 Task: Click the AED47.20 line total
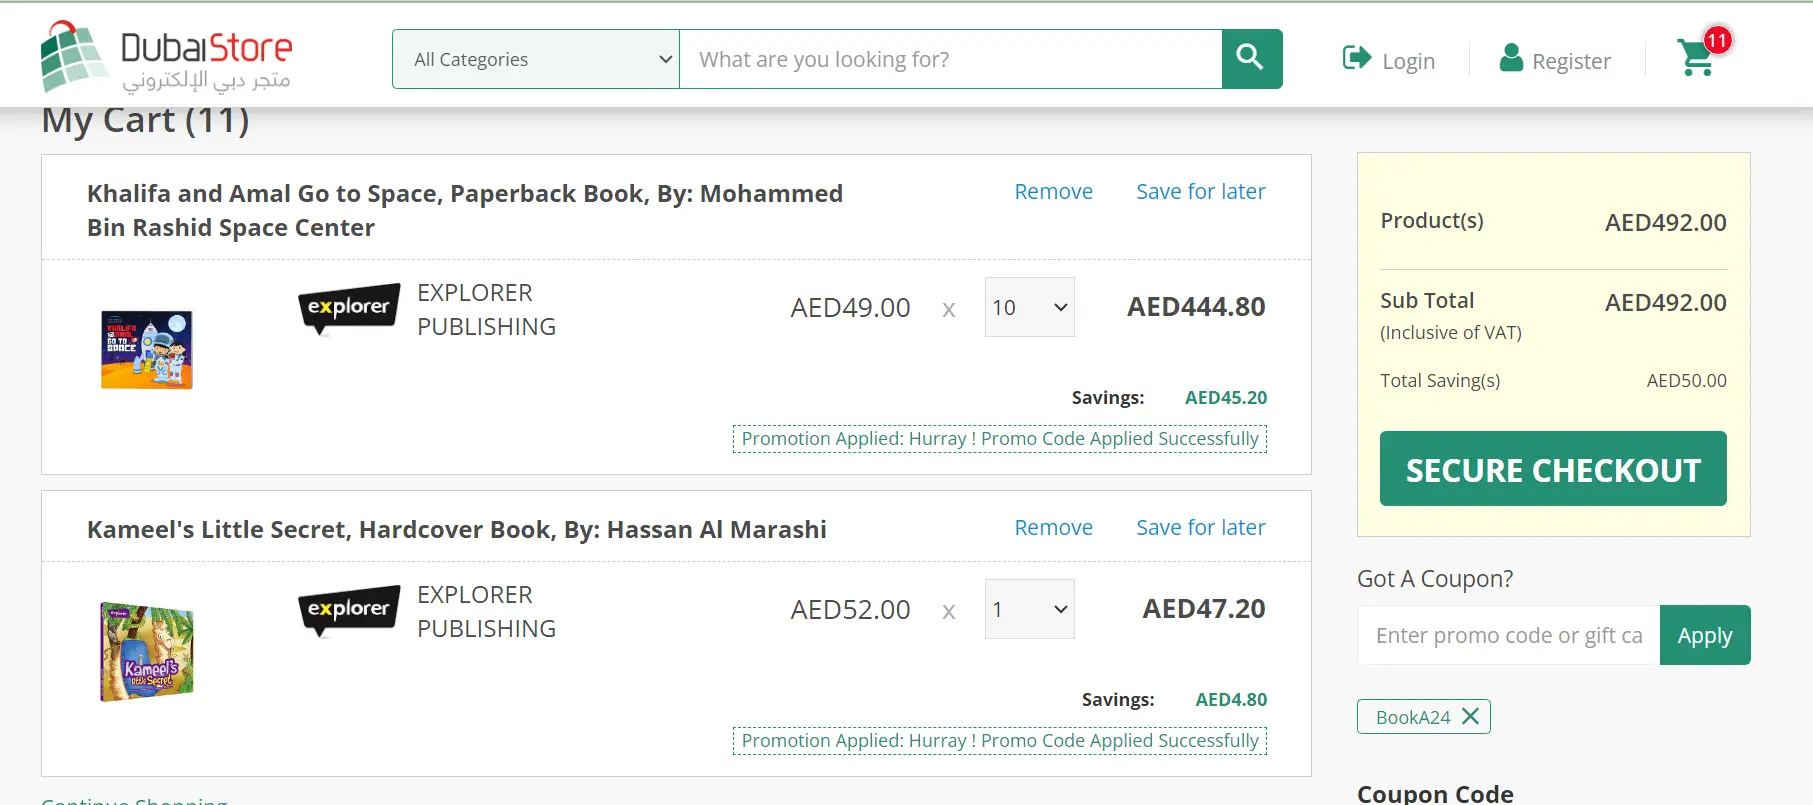[x=1204, y=609]
